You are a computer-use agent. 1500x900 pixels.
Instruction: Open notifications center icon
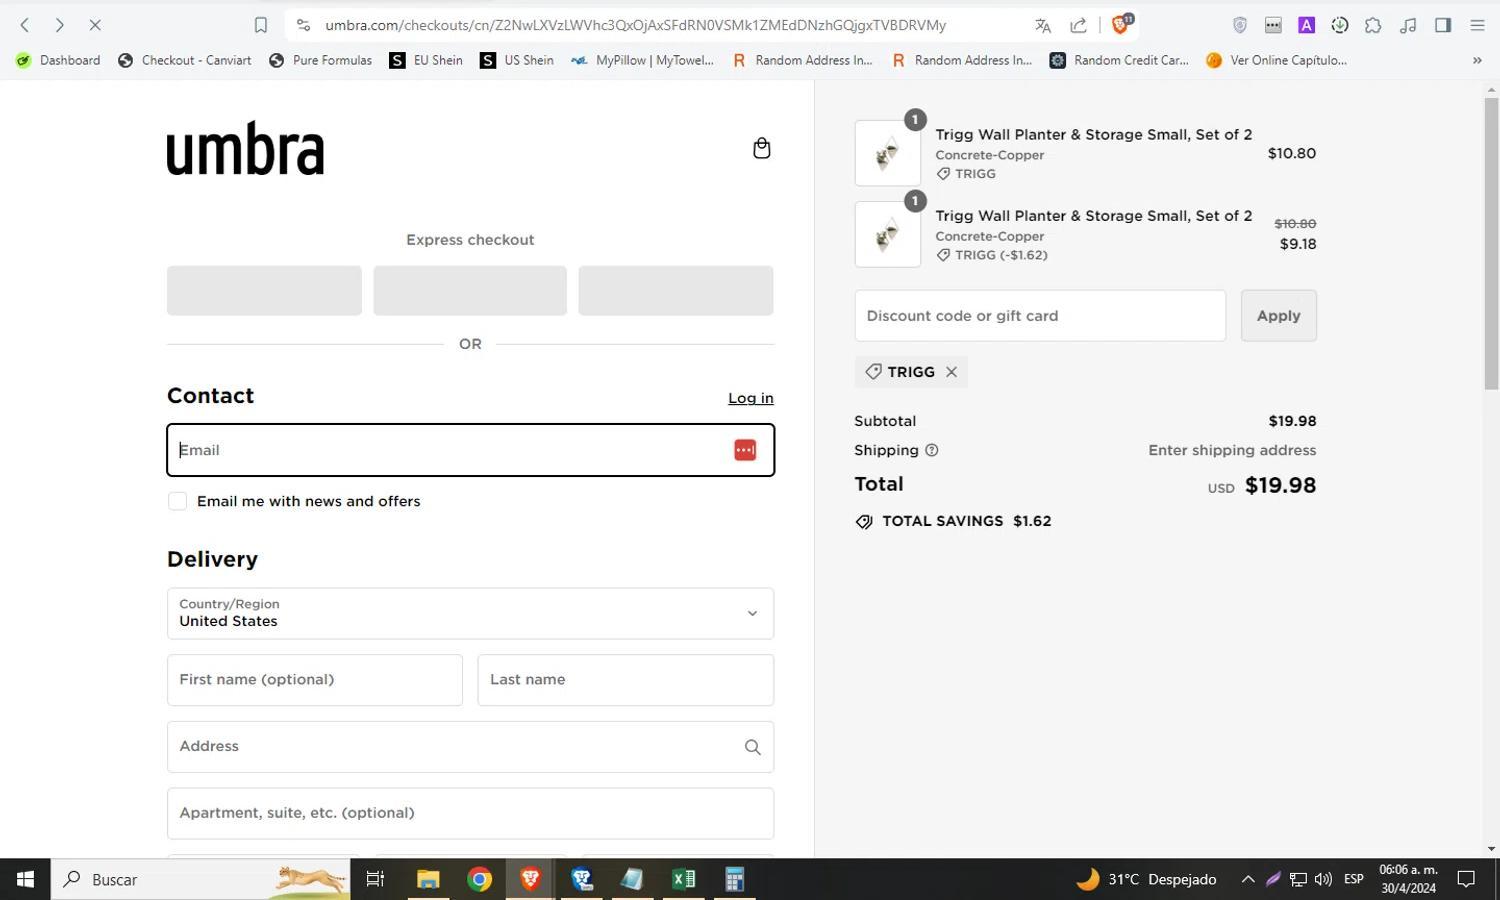[1466, 879]
